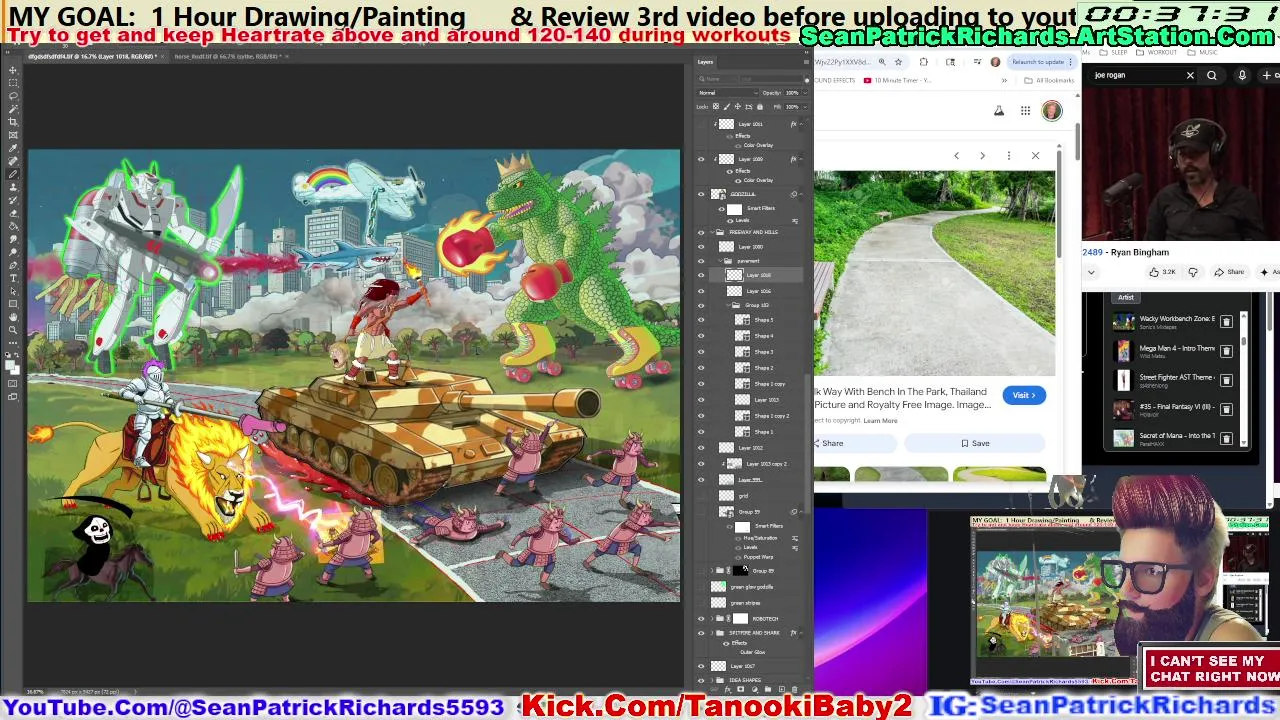Open the Layers panel tab
1280x720 pixels.
coord(706,62)
